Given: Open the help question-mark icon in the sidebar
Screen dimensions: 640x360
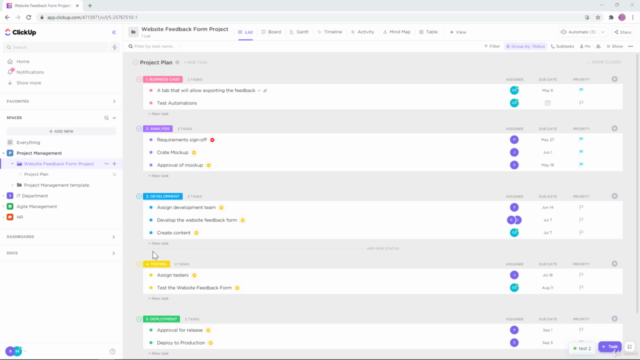Looking at the screenshot, I should [x=112, y=351].
